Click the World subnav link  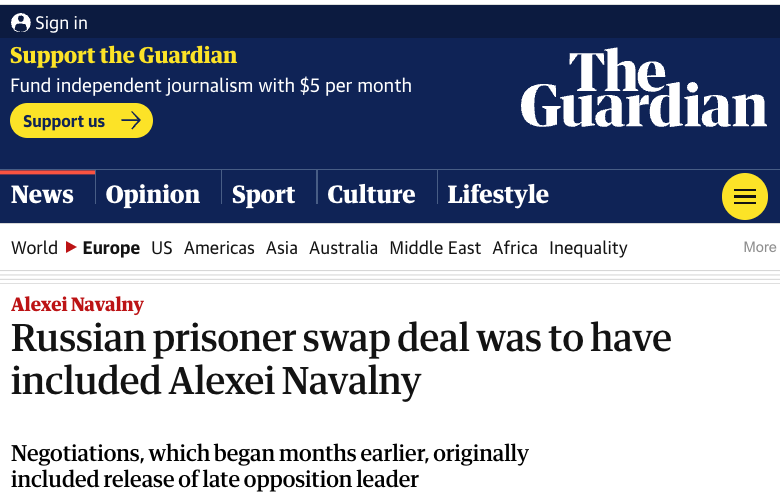34,248
